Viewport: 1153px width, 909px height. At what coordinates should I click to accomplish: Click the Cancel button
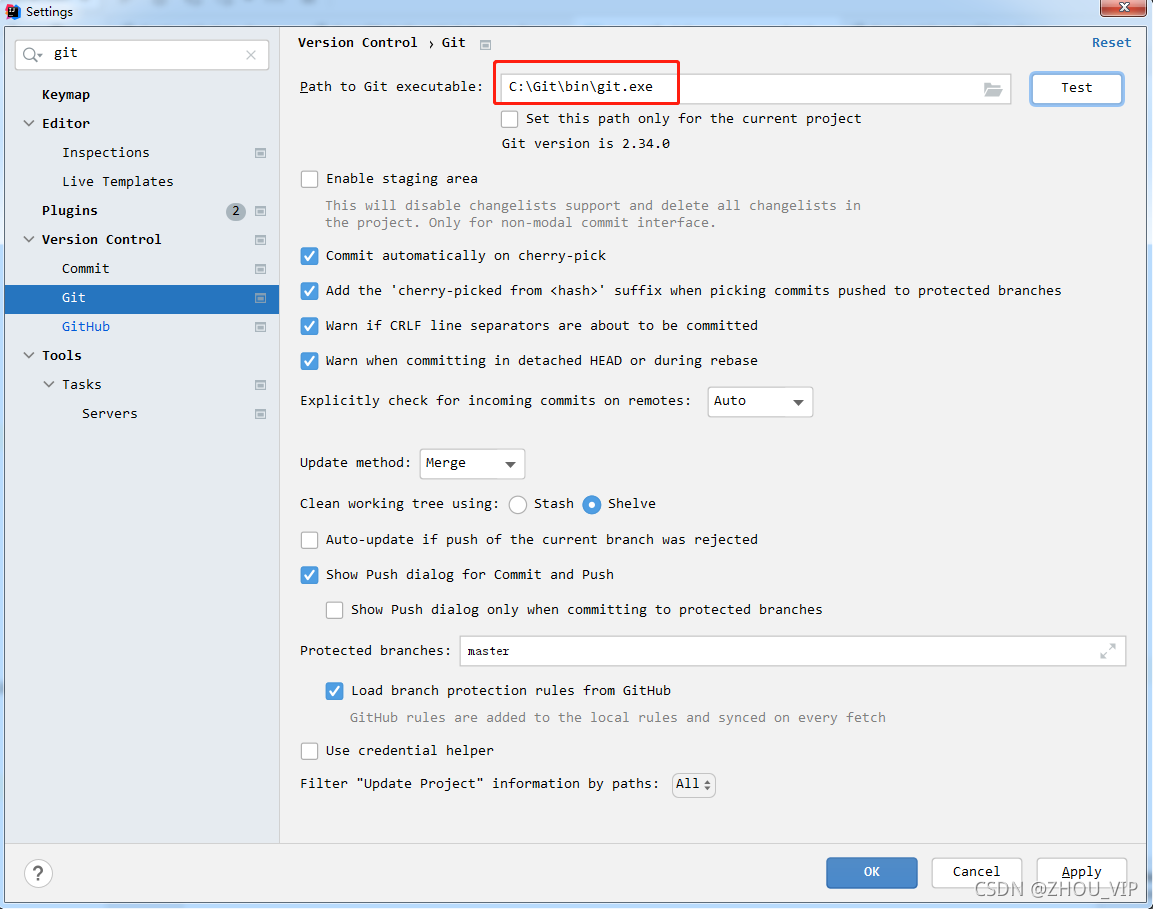pyautogui.click(x=977, y=872)
